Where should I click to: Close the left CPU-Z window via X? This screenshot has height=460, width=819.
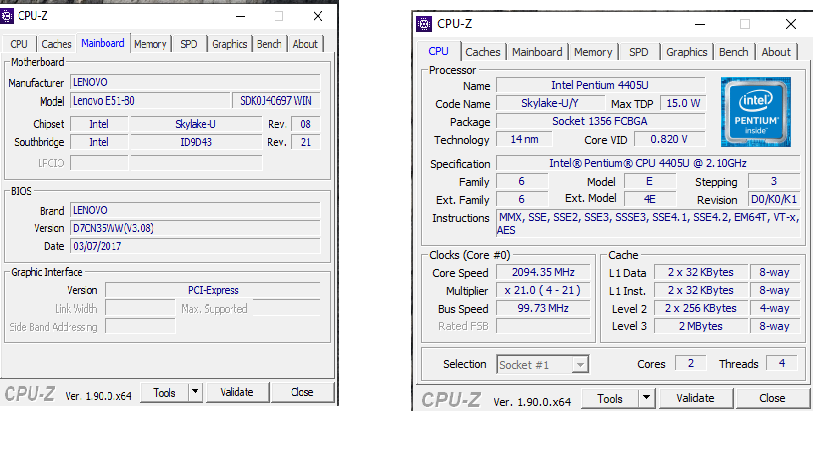[x=318, y=16]
